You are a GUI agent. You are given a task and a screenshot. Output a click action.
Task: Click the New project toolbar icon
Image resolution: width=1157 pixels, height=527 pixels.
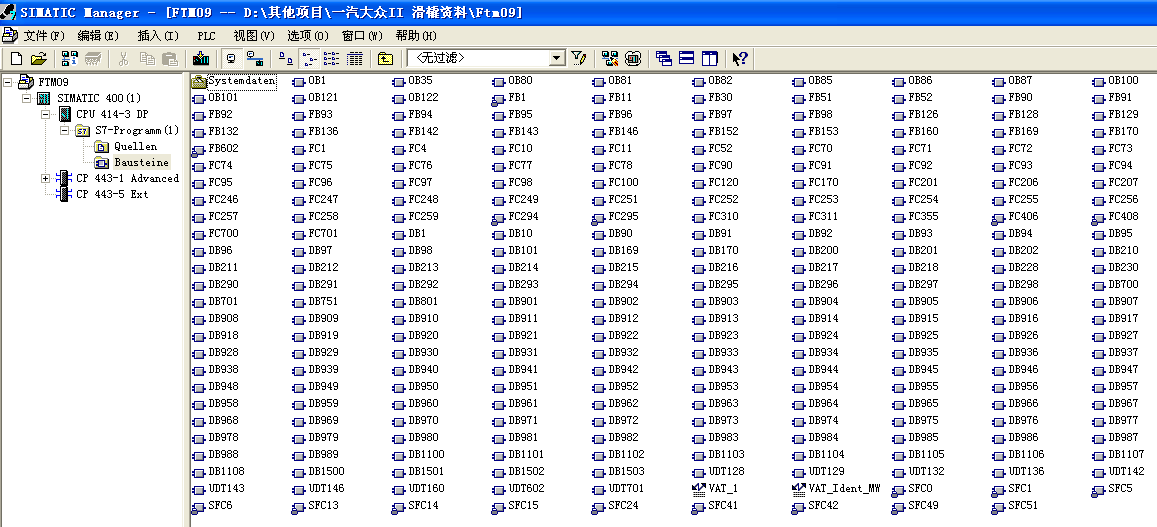(x=15, y=59)
